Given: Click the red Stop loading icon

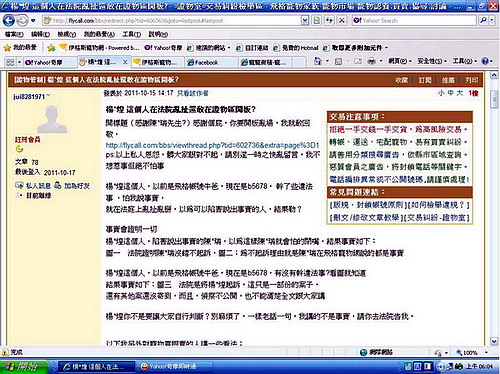Looking at the screenshot, I should coord(342,21).
